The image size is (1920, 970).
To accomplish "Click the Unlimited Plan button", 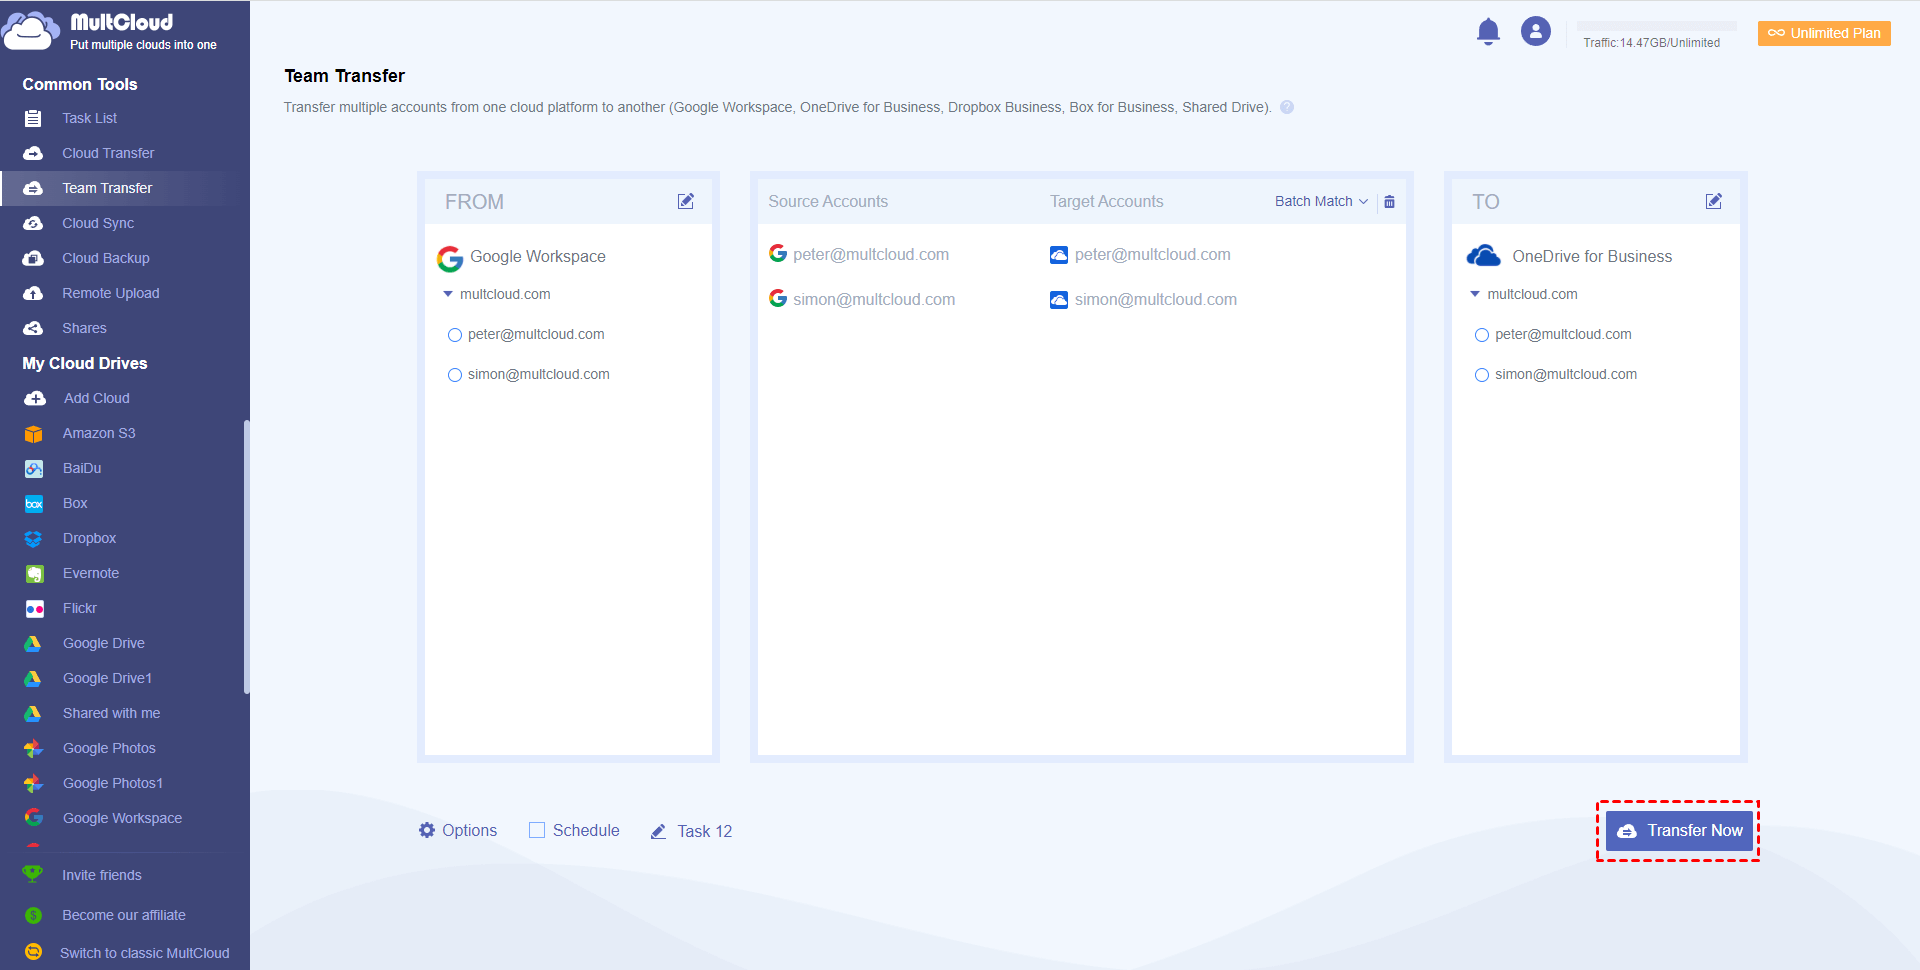I will coord(1824,33).
